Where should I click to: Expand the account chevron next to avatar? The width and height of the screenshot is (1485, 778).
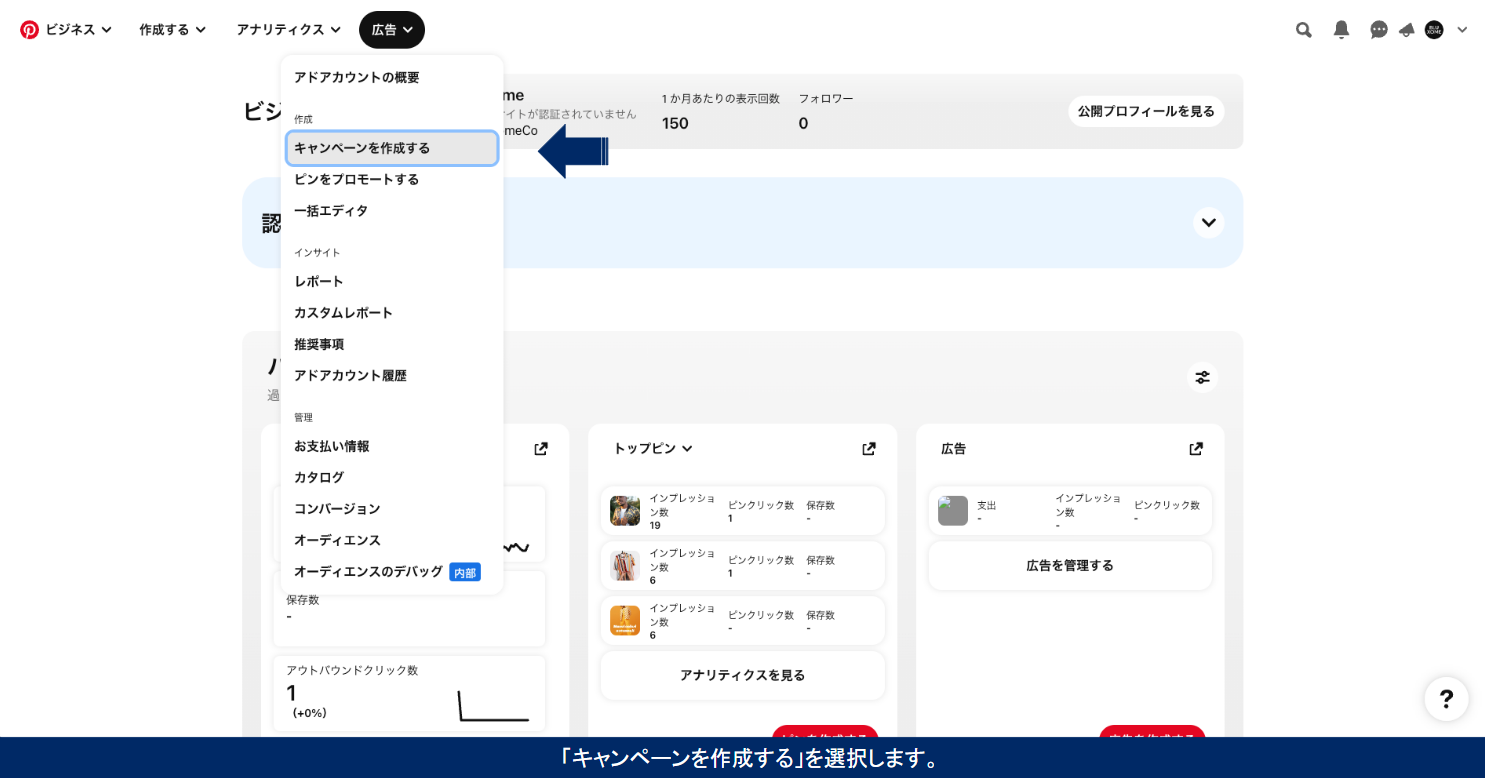(x=1462, y=30)
